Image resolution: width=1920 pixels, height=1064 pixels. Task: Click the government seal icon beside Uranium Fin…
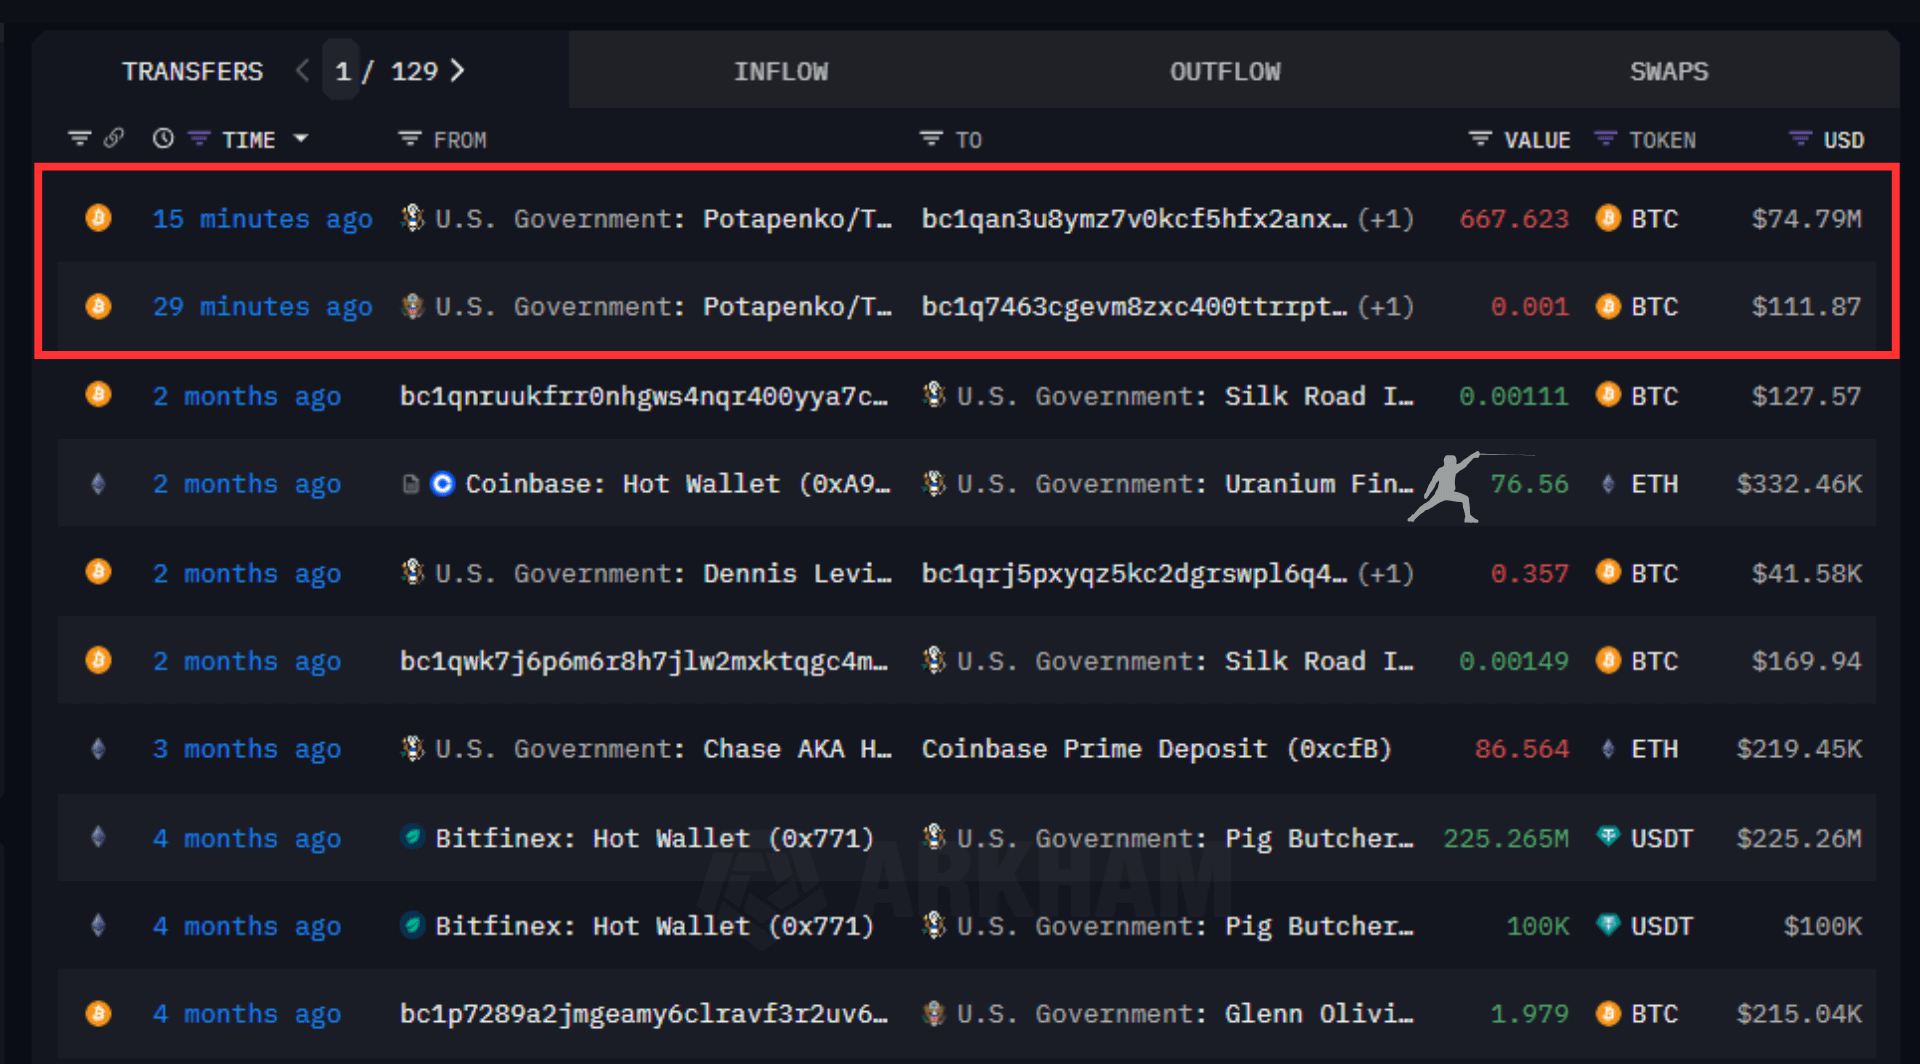tap(934, 483)
